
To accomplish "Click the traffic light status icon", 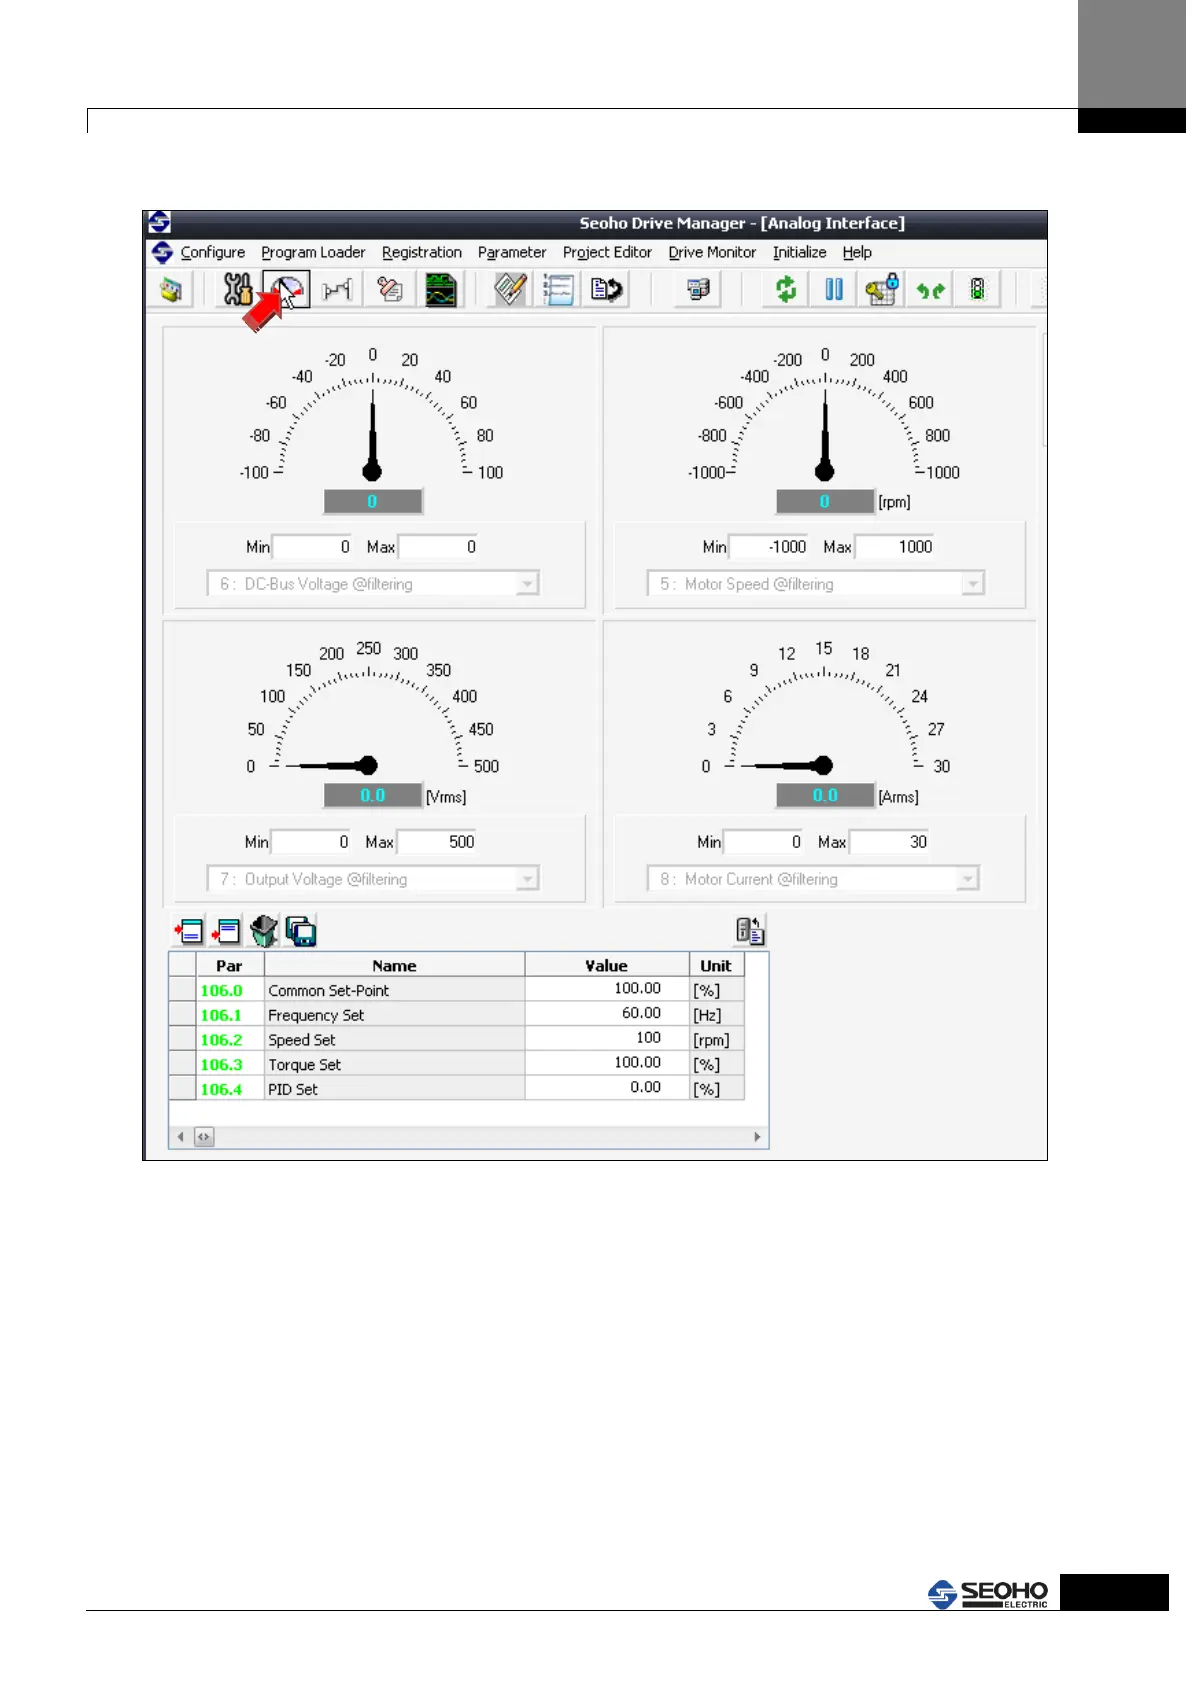I will (x=977, y=290).
